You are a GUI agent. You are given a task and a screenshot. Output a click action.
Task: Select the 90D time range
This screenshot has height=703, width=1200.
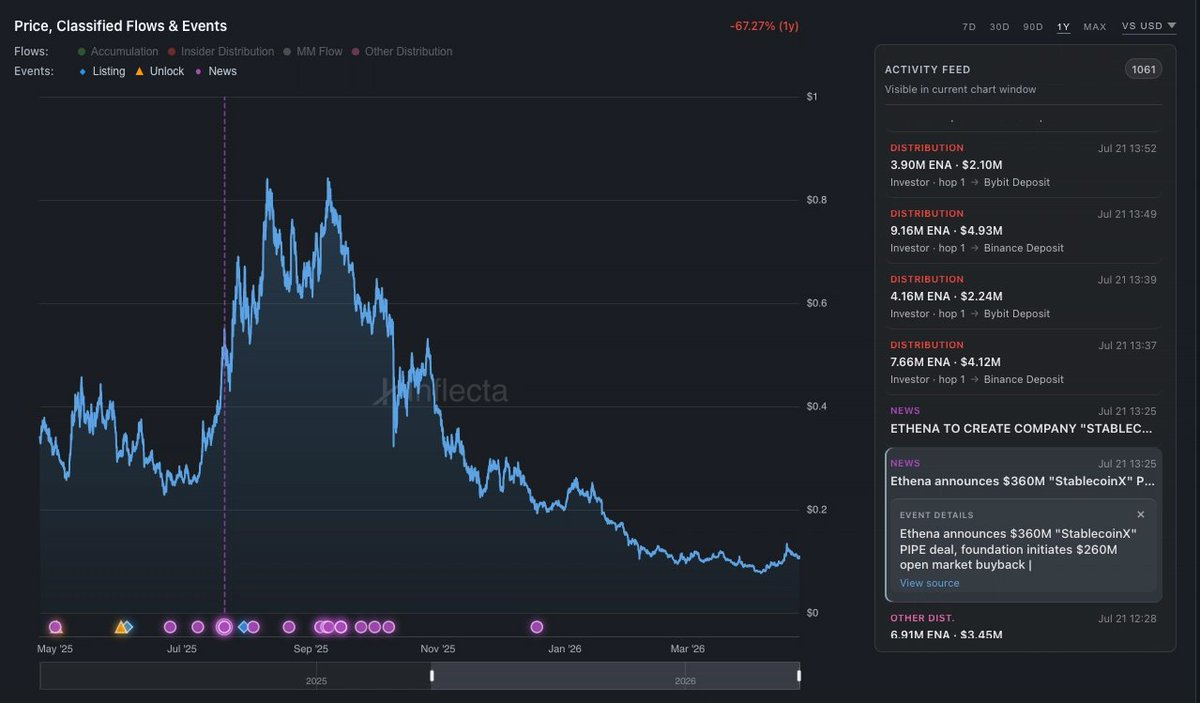(x=1032, y=27)
